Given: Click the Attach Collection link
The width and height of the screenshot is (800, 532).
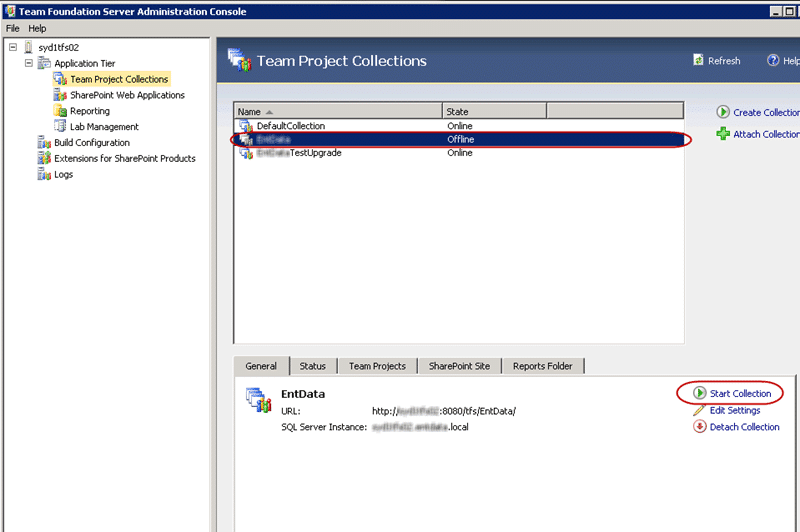Looking at the screenshot, I should coord(766,134).
